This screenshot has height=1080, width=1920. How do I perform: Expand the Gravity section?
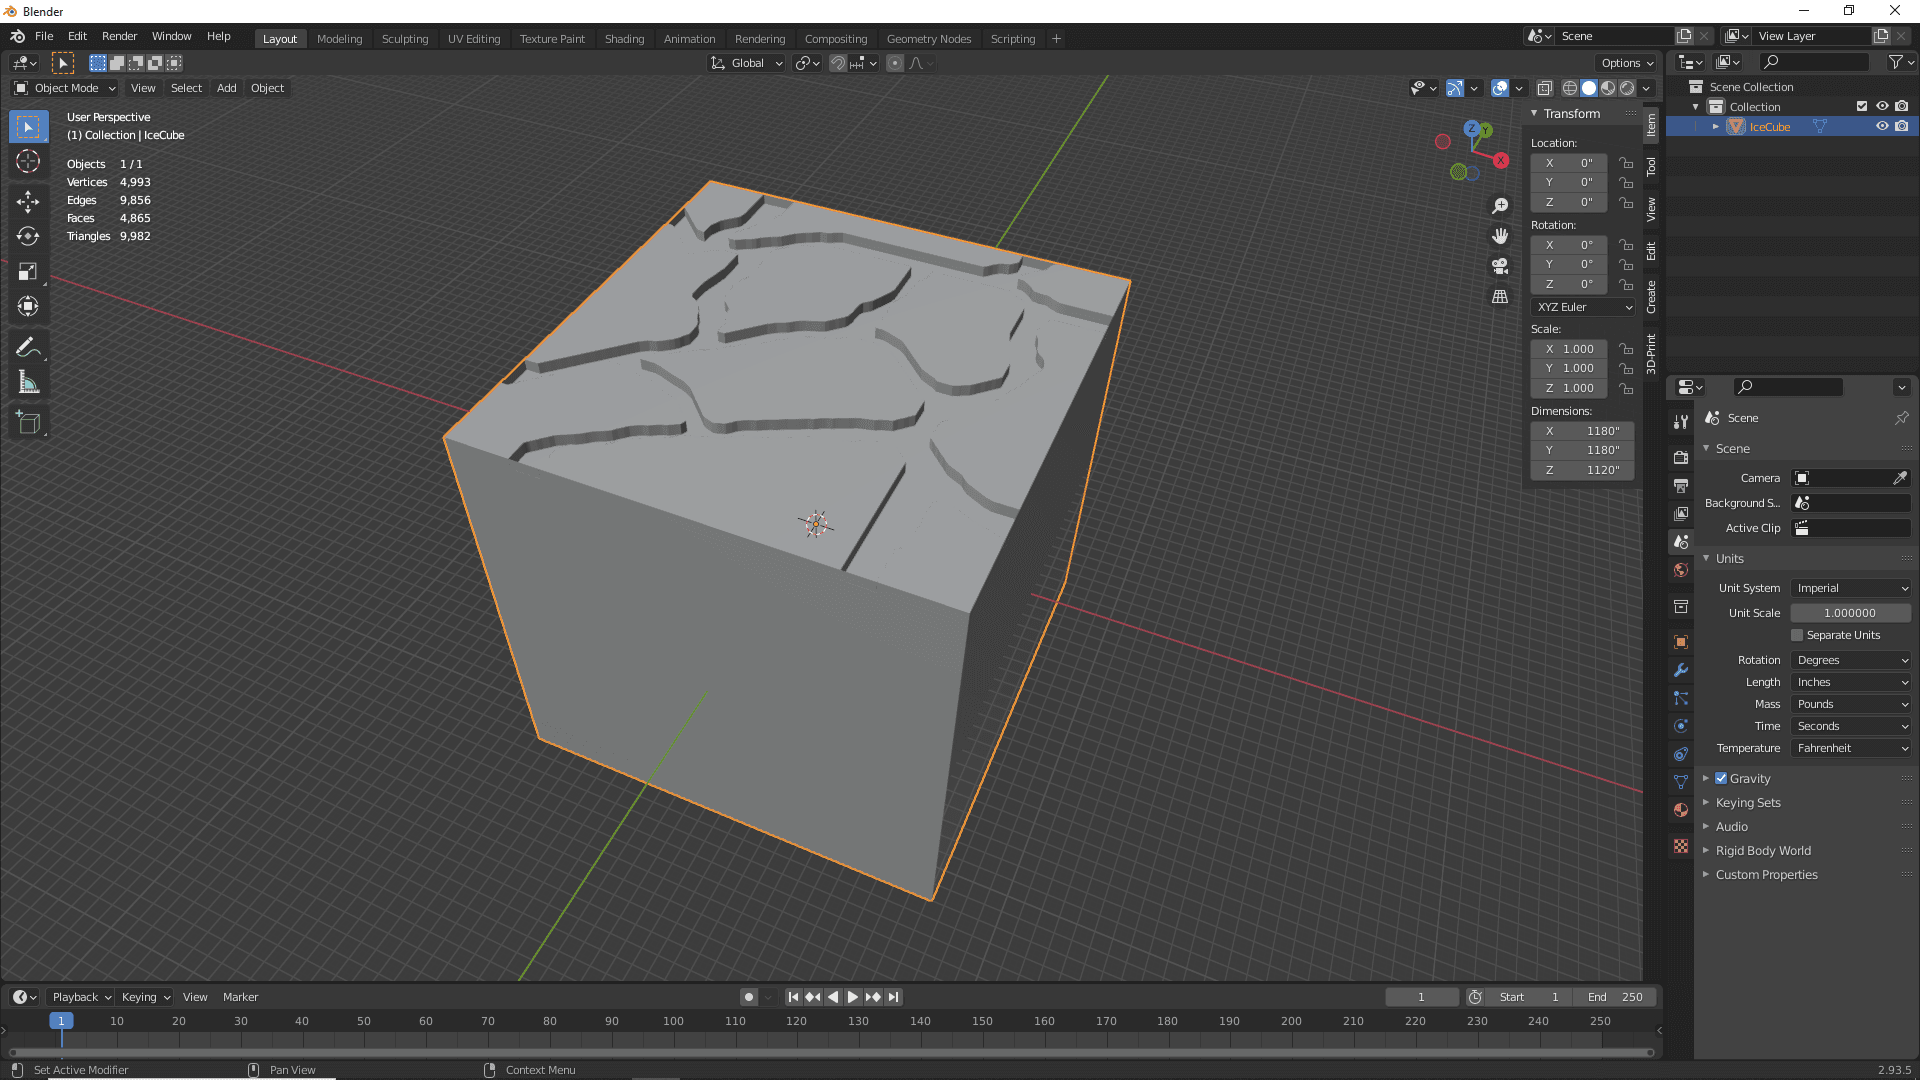point(1705,778)
